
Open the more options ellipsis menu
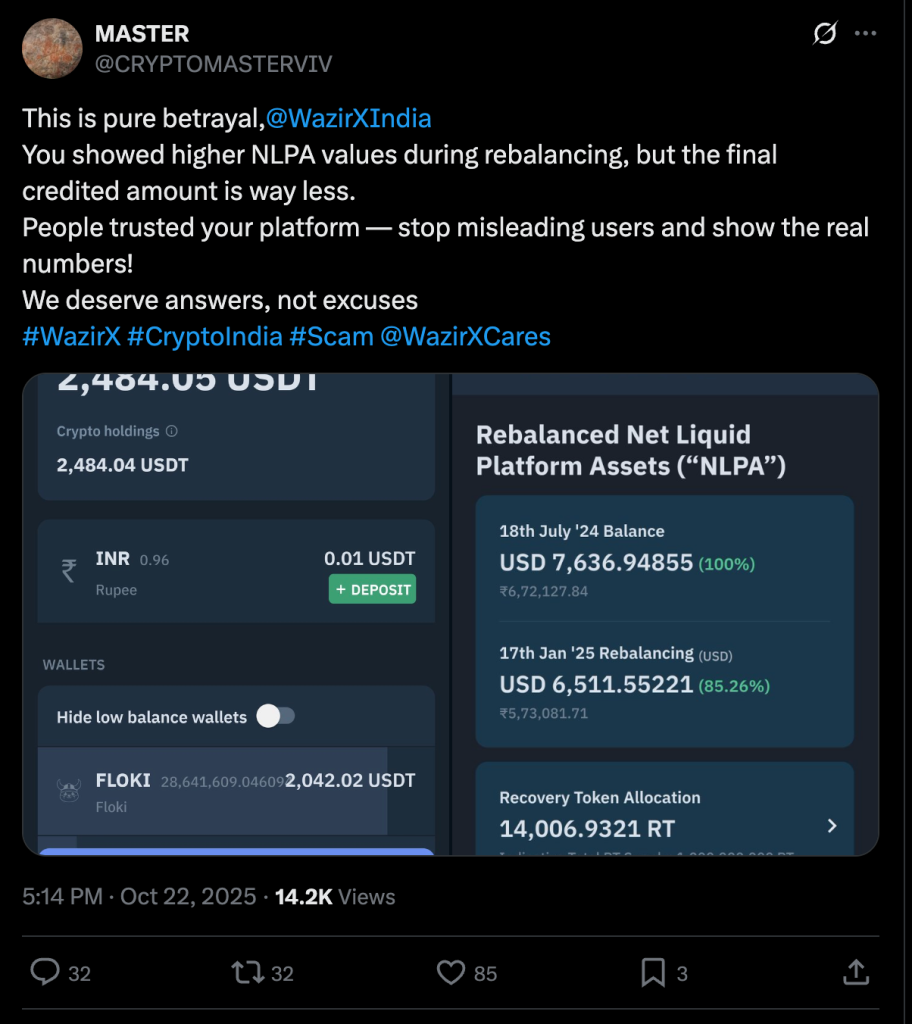tap(865, 34)
